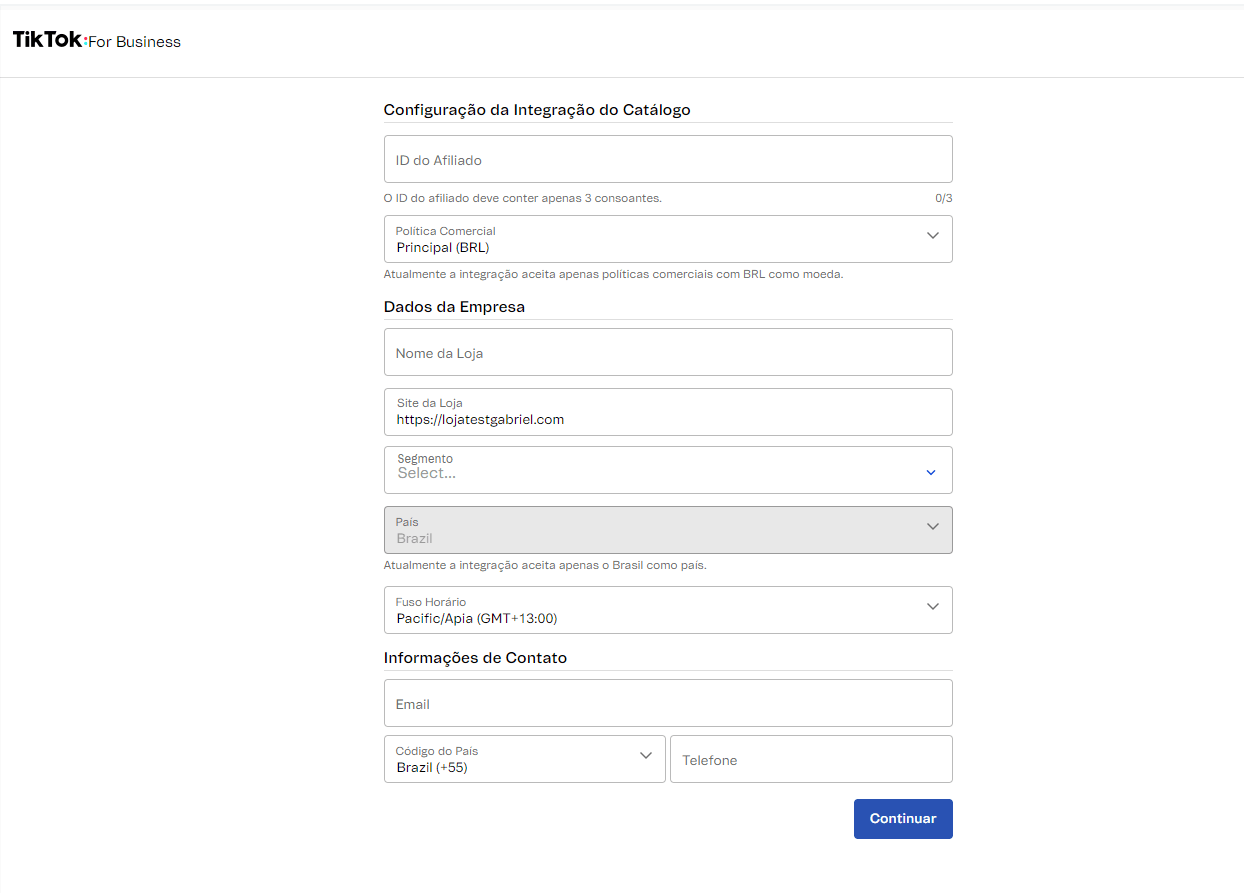
Task: Click the greyed-out País Brazil field
Action: coord(650,531)
